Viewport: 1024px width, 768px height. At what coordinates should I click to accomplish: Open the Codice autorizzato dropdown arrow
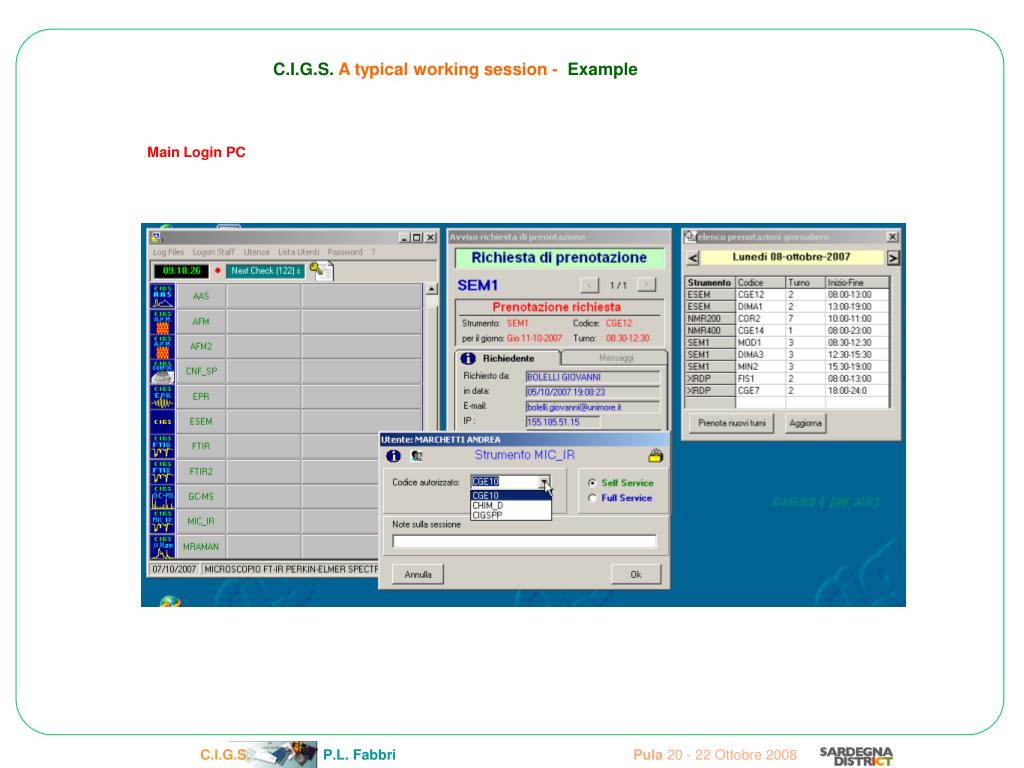(543, 482)
